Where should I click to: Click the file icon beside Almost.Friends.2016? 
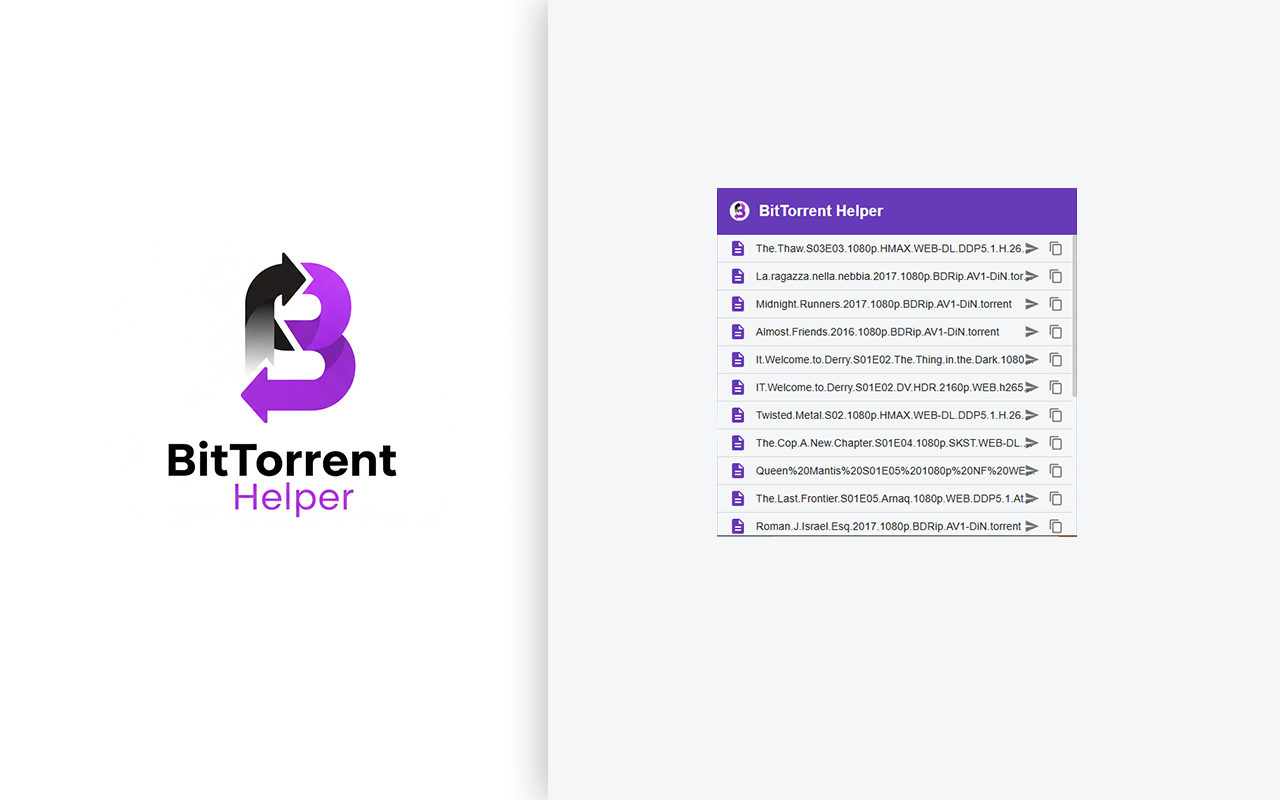[738, 332]
